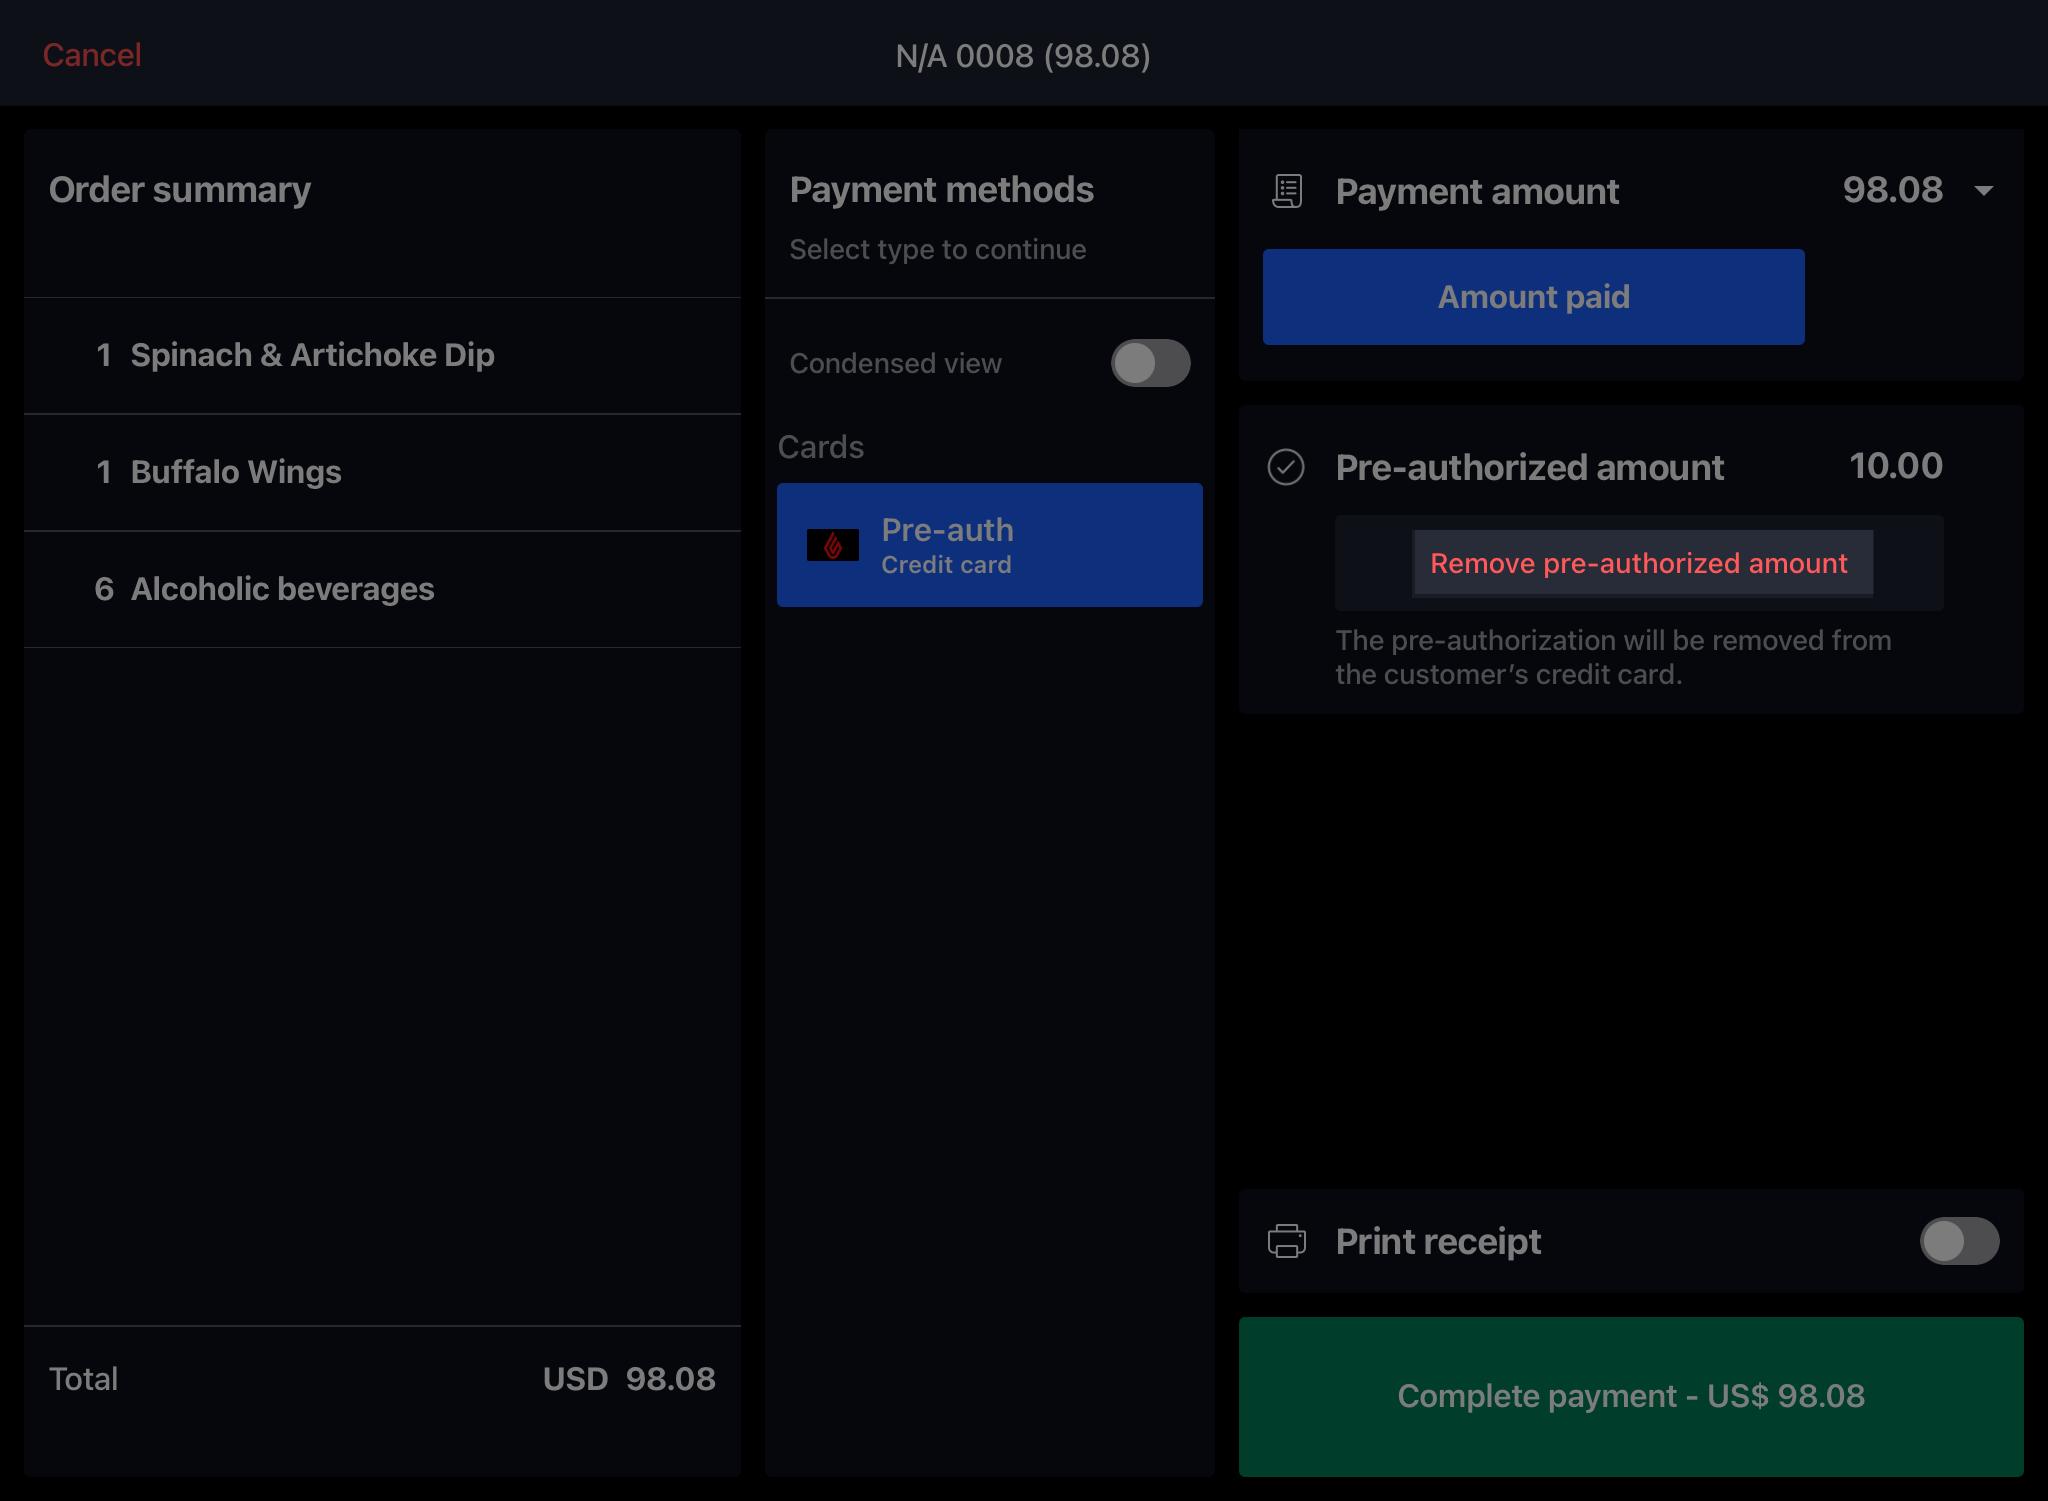The image size is (2048, 1501).
Task: Select the Pre-auth Credit card payment method
Action: click(990, 545)
